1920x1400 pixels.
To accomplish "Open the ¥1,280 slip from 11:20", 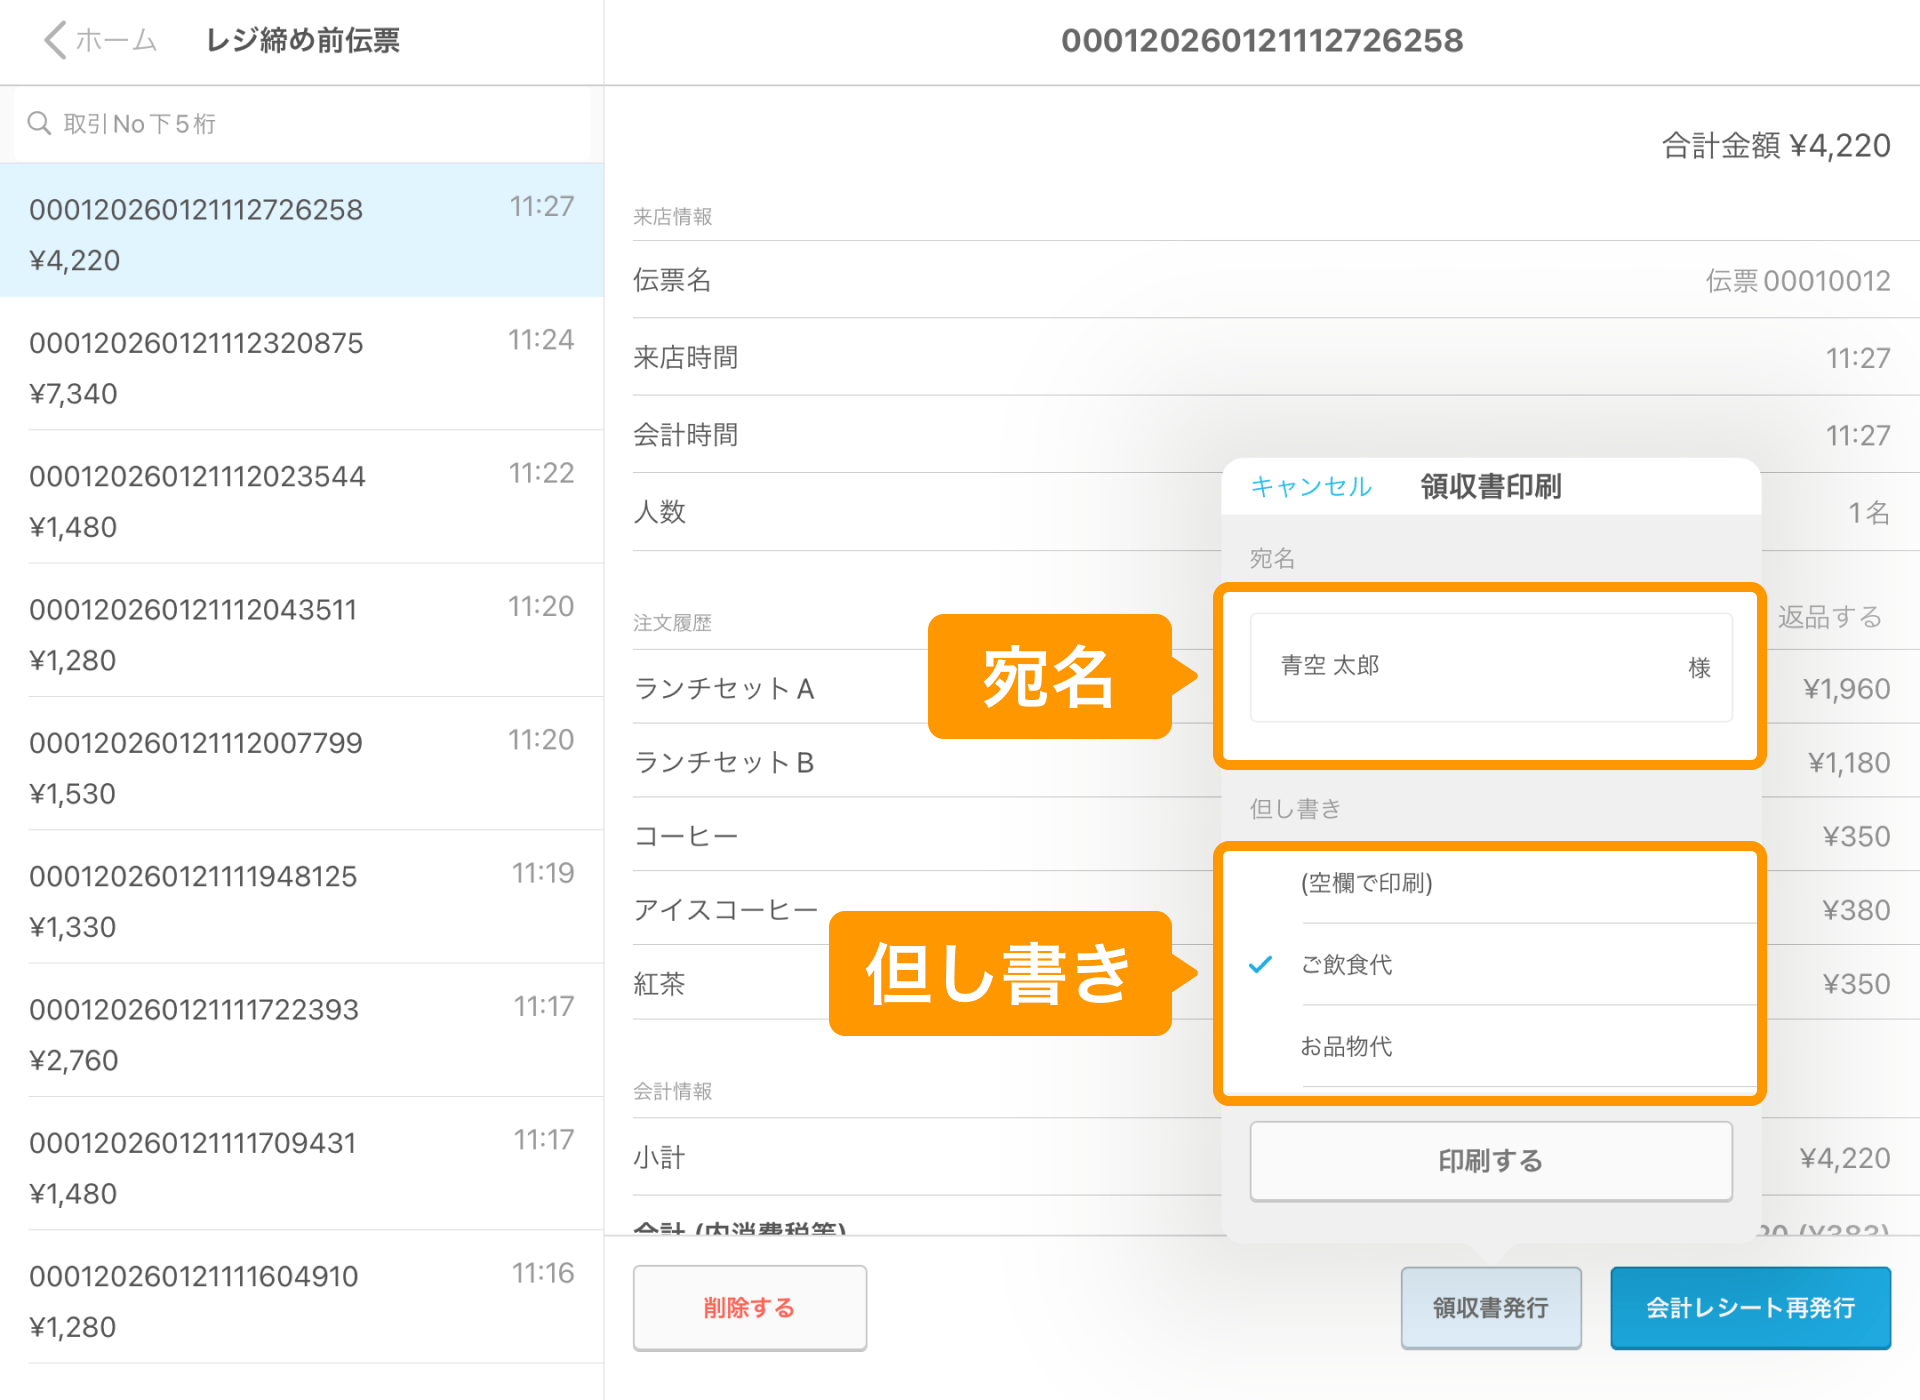I will [x=300, y=632].
